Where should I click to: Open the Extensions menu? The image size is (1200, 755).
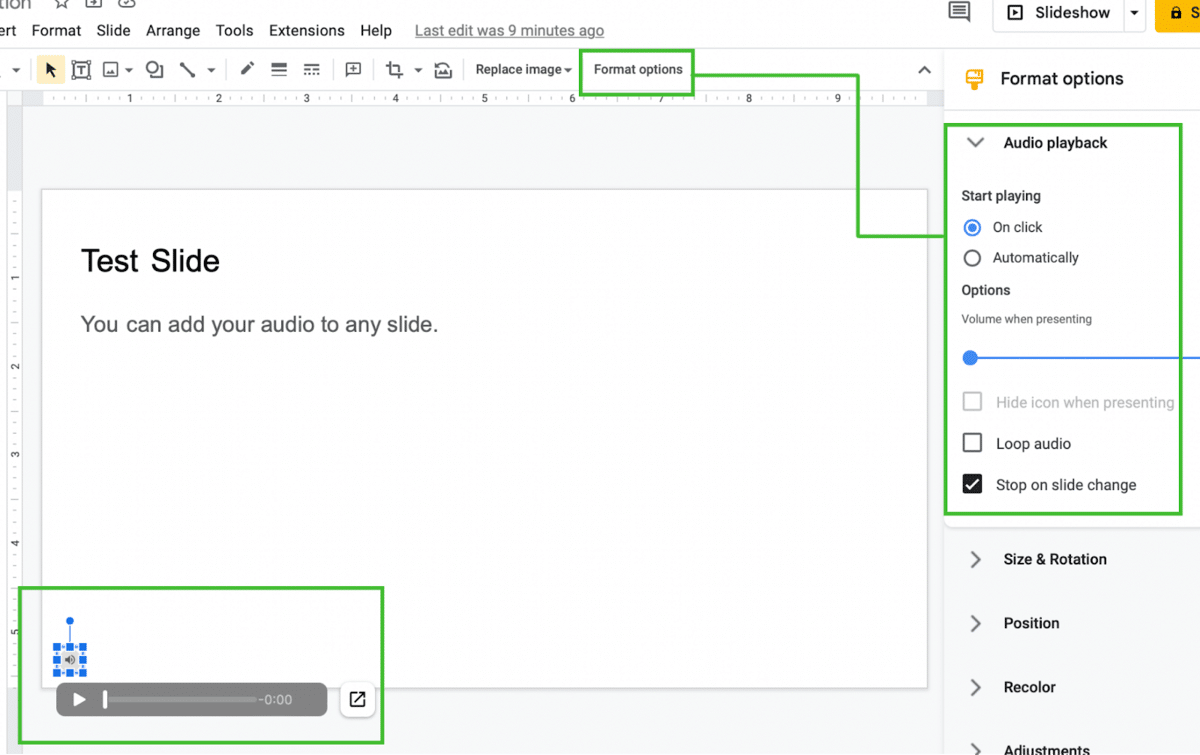coord(306,30)
